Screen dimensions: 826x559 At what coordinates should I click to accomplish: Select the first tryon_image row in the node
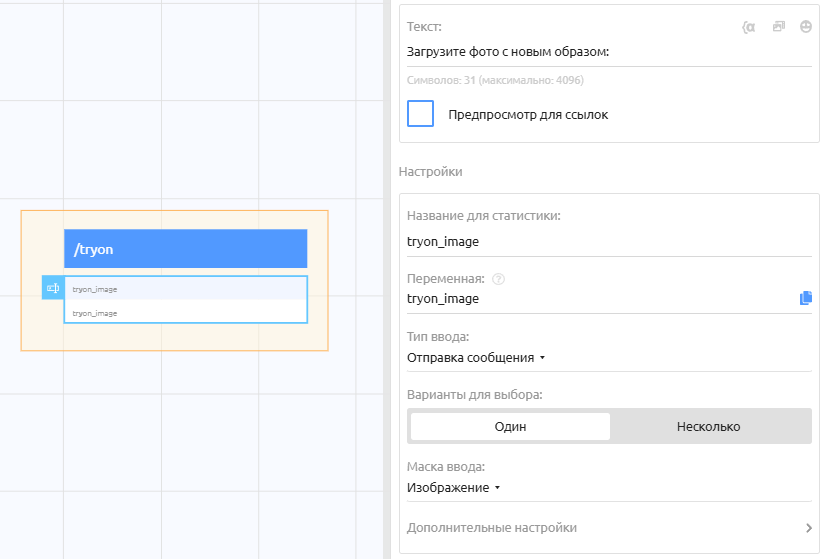click(185, 289)
